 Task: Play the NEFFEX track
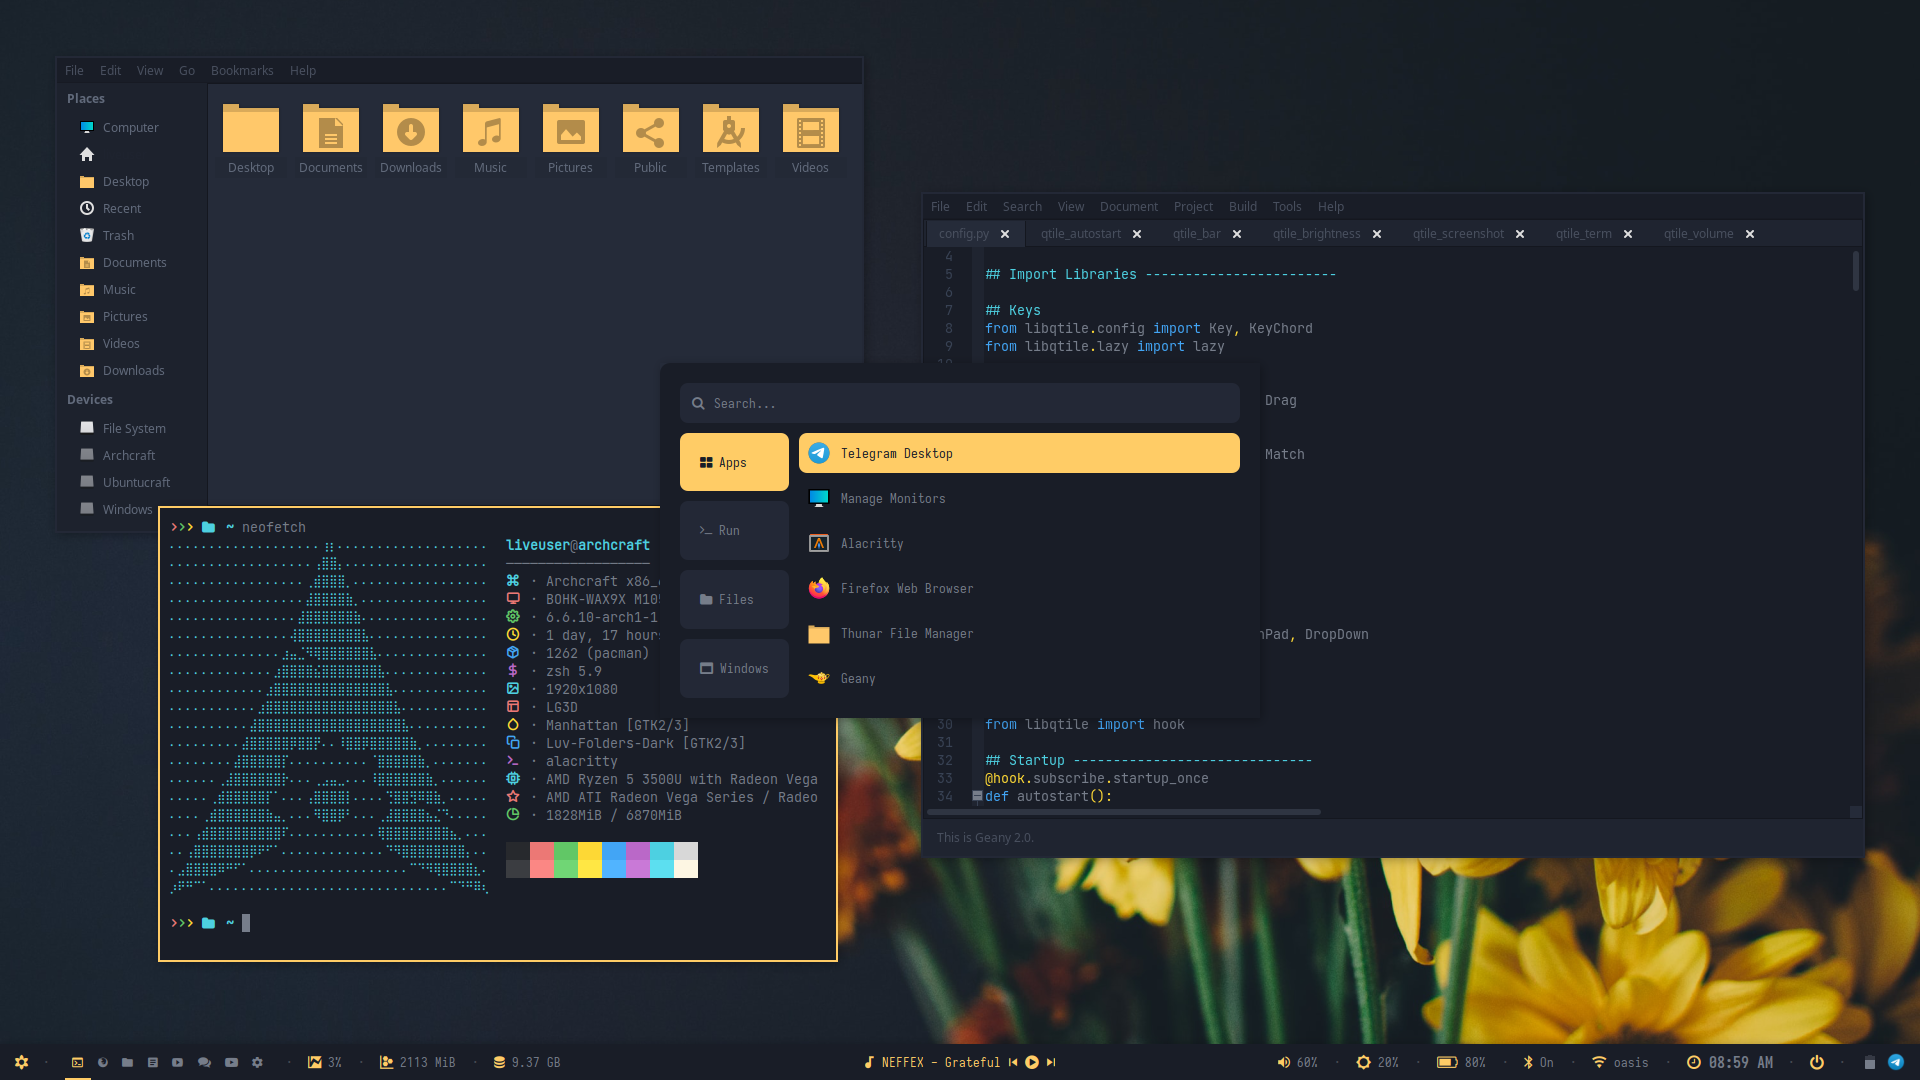click(1032, 1062)
